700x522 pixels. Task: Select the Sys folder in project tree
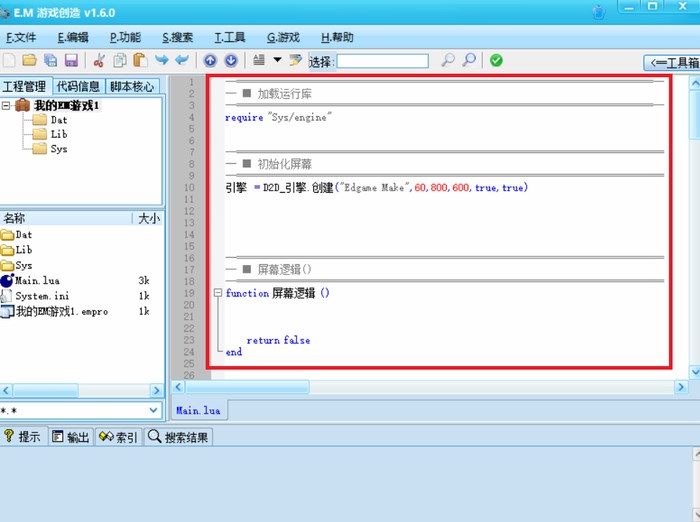click(x=58, y=149)
